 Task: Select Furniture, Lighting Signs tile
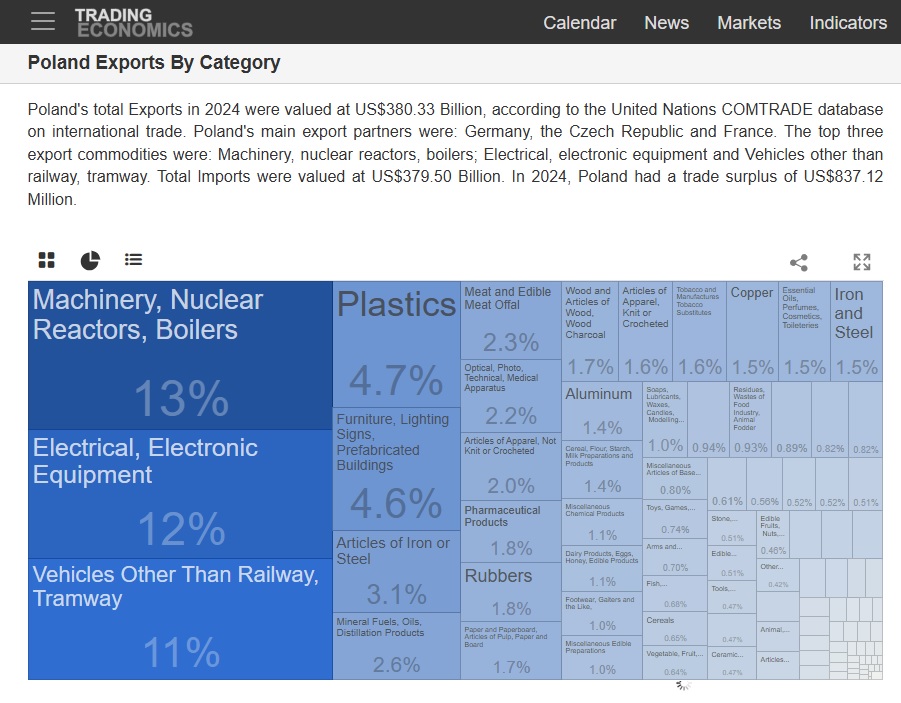[x=396, y=468]
